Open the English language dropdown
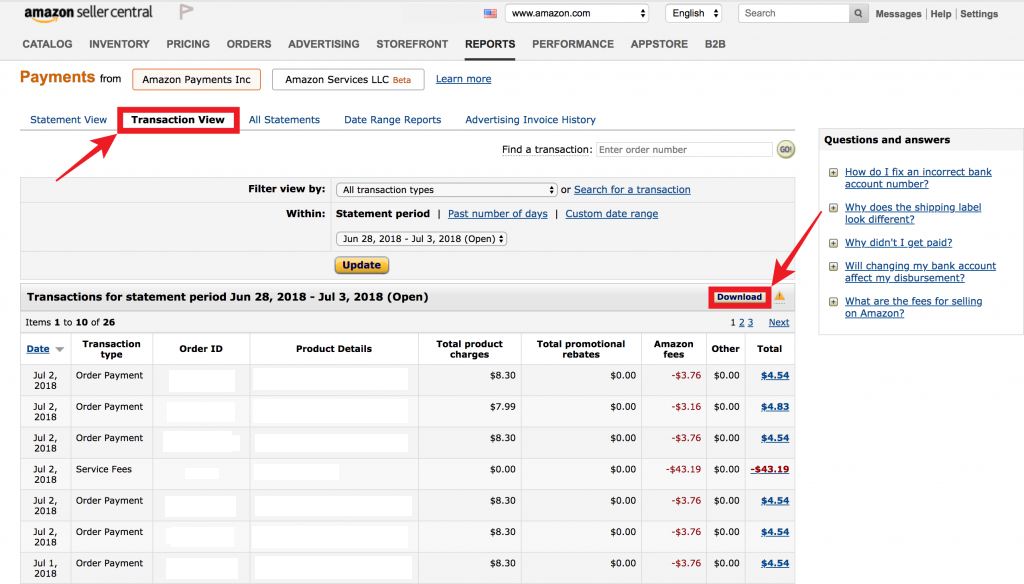 (x=694, y=13)
